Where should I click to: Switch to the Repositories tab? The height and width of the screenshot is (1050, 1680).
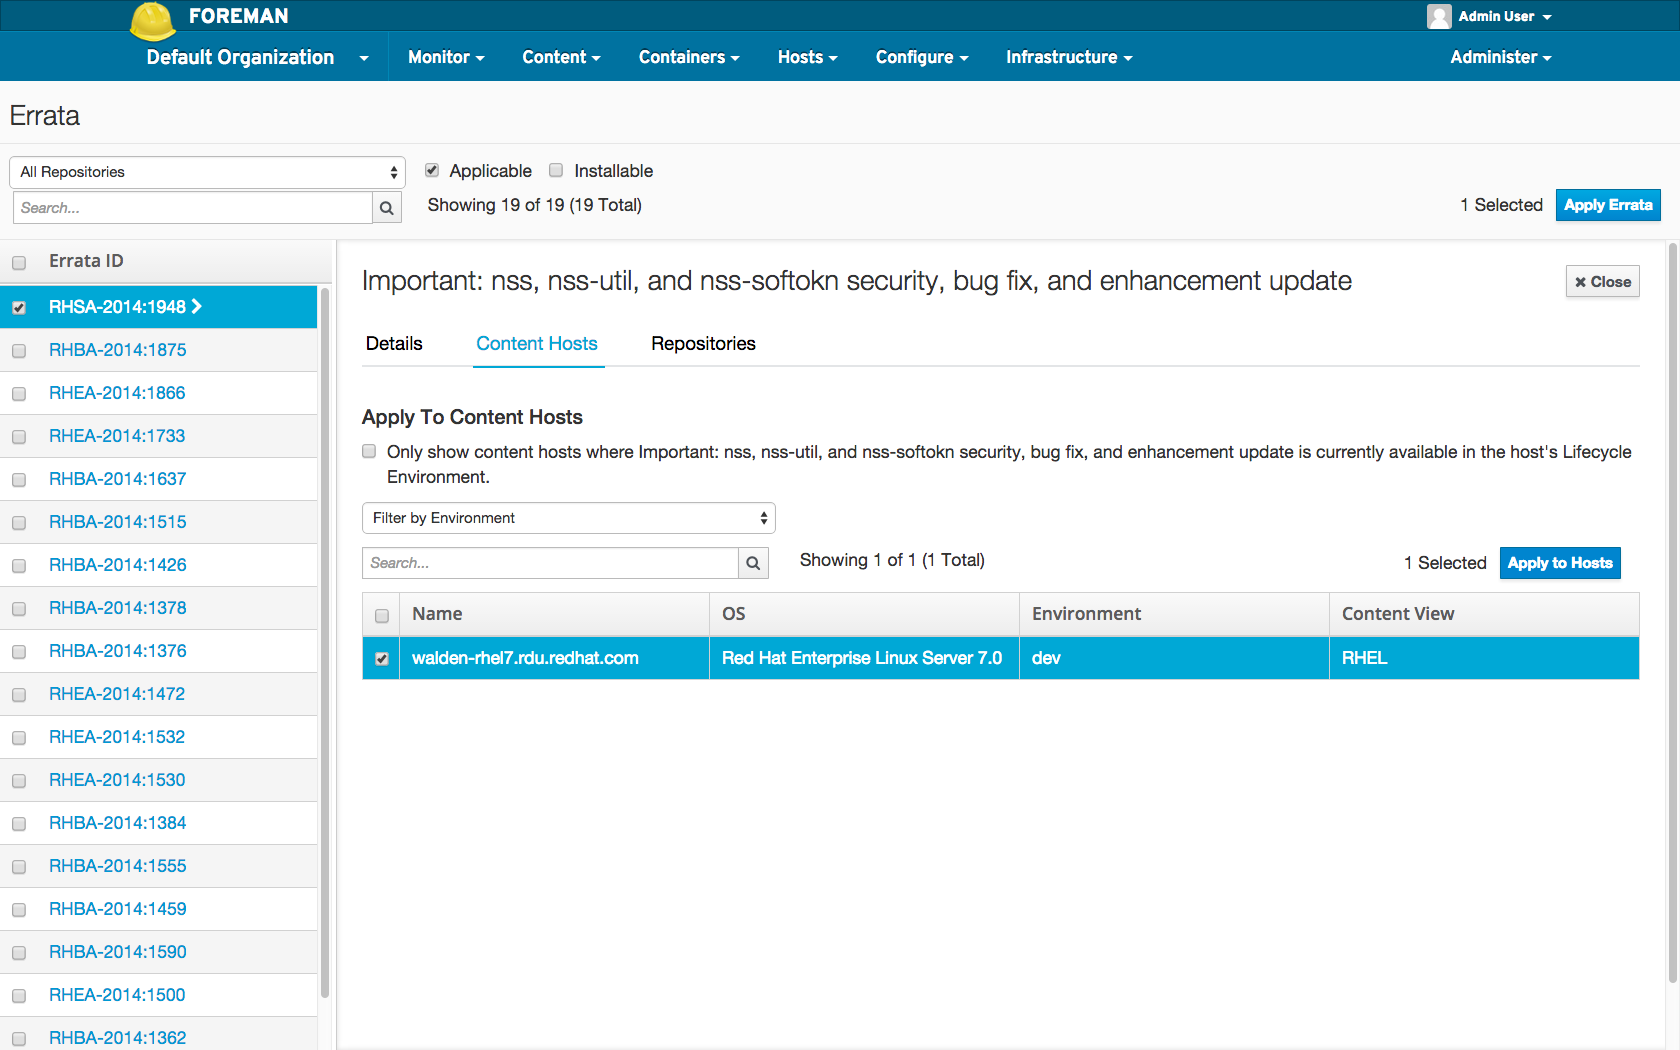703,344
